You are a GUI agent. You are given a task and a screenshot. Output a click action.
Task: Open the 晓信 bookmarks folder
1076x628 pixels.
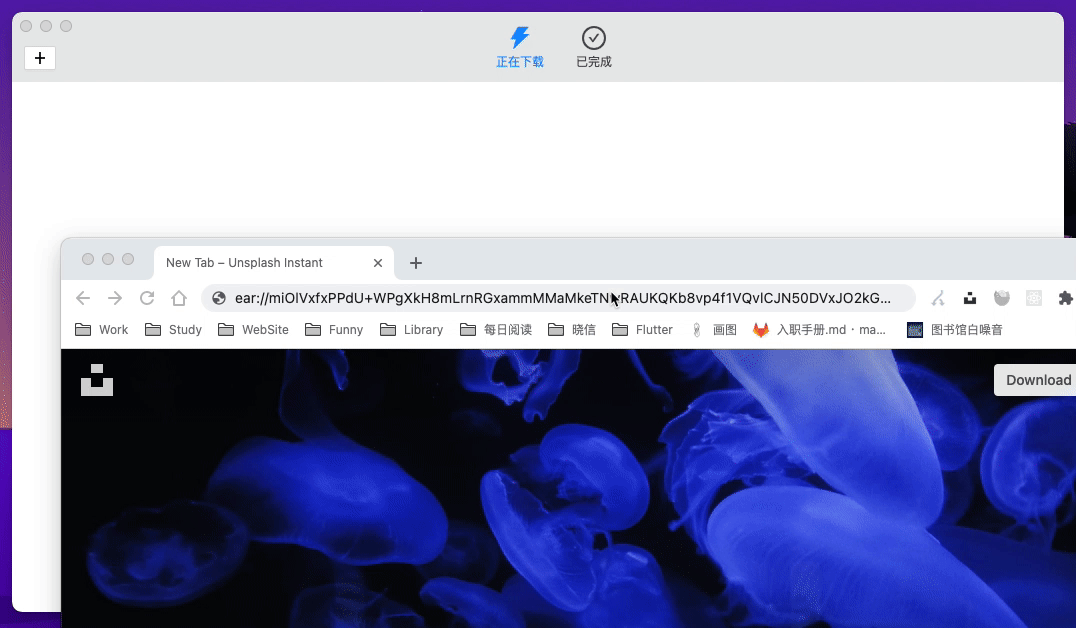[x=572, y=330]
